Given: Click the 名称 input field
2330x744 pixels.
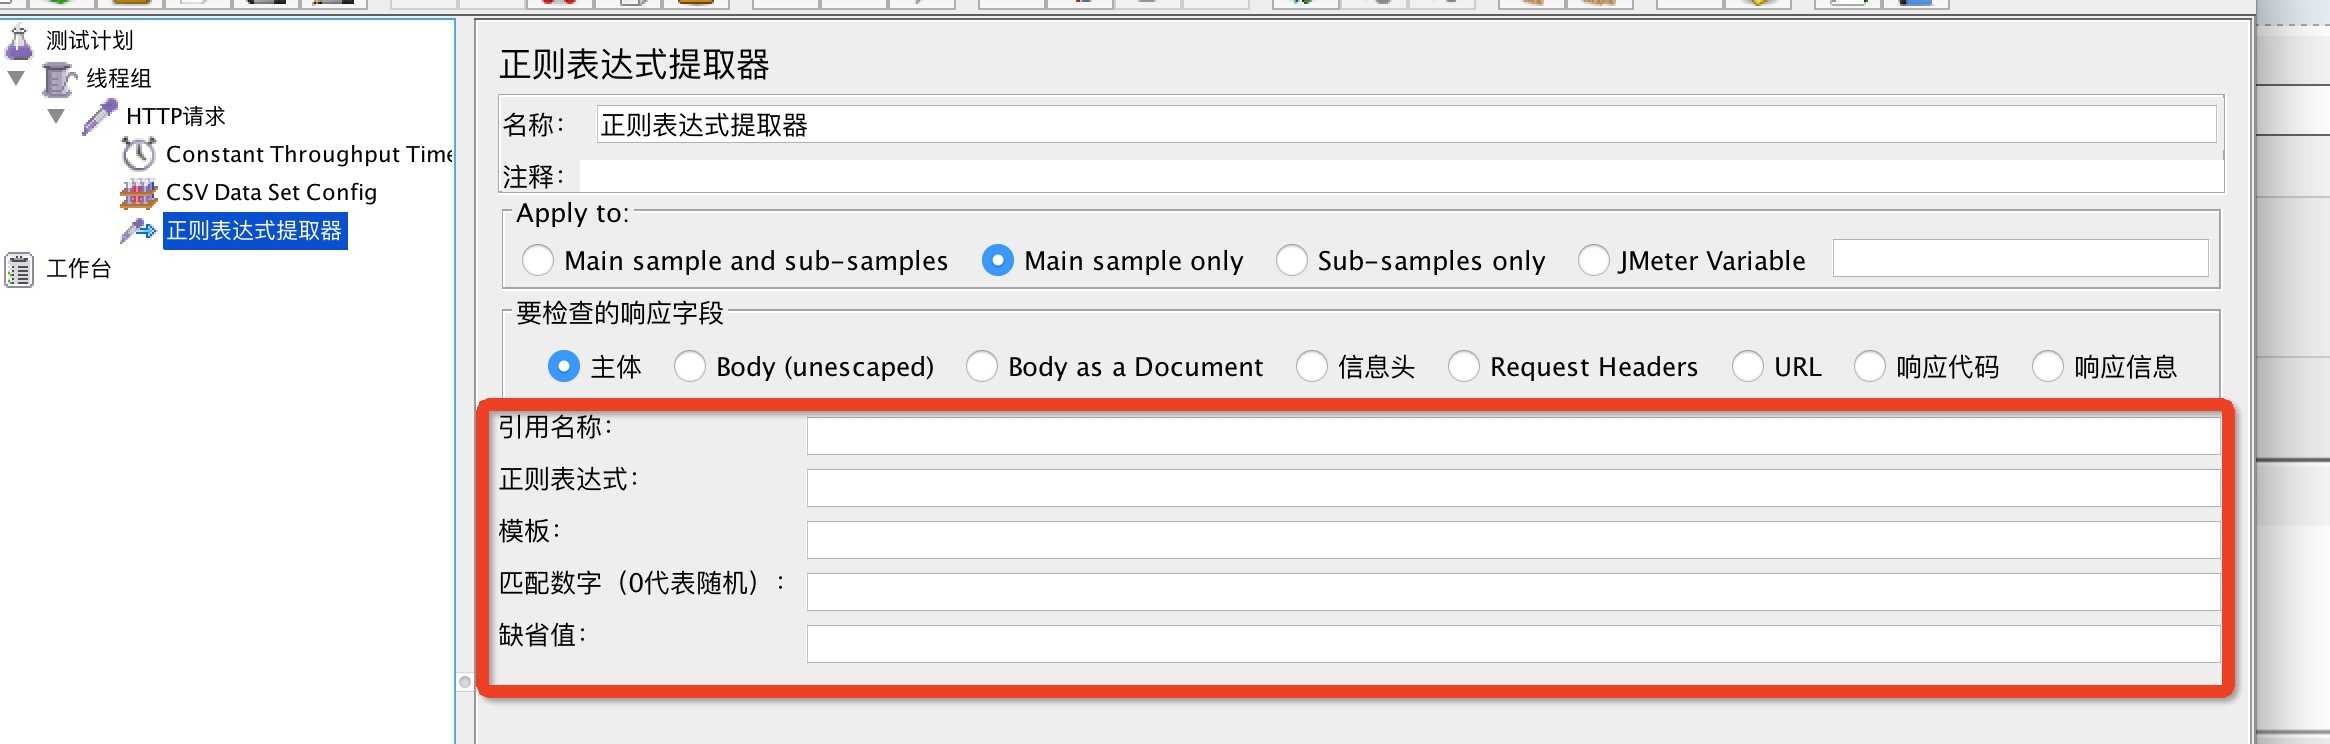Looking at the screenshot, I should 1406,125.
